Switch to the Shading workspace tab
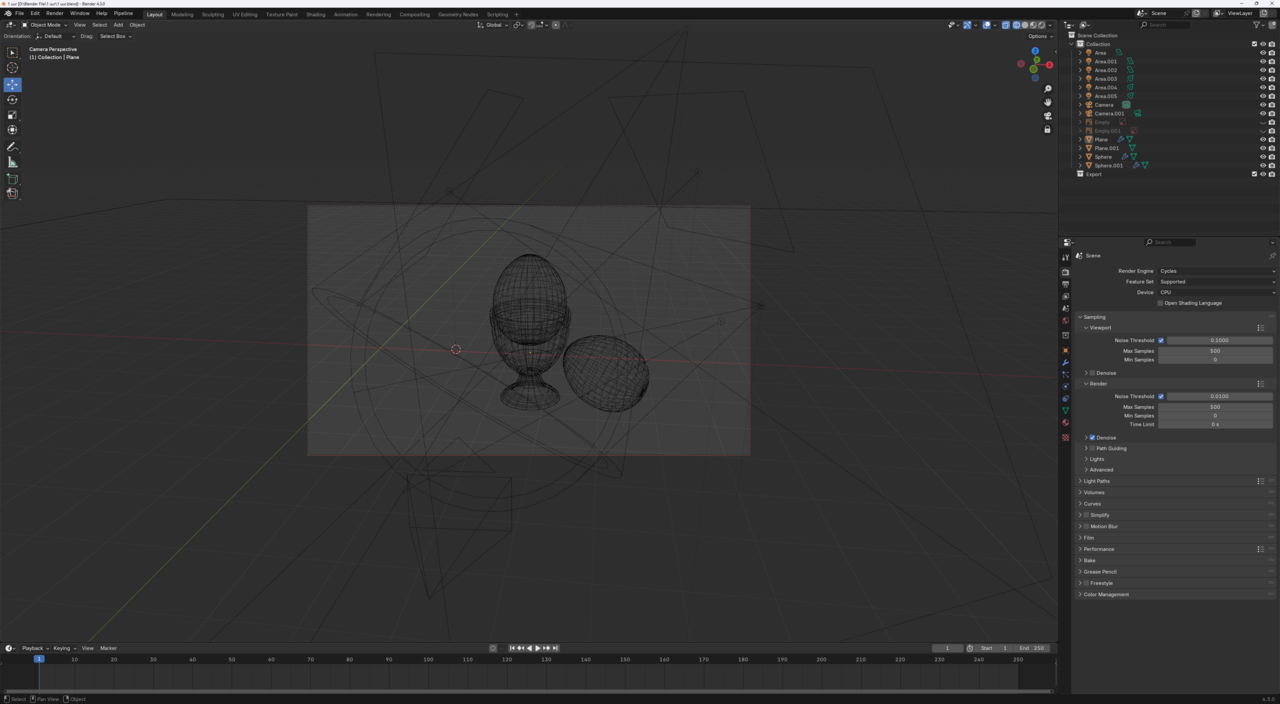 tap(315, 14)
